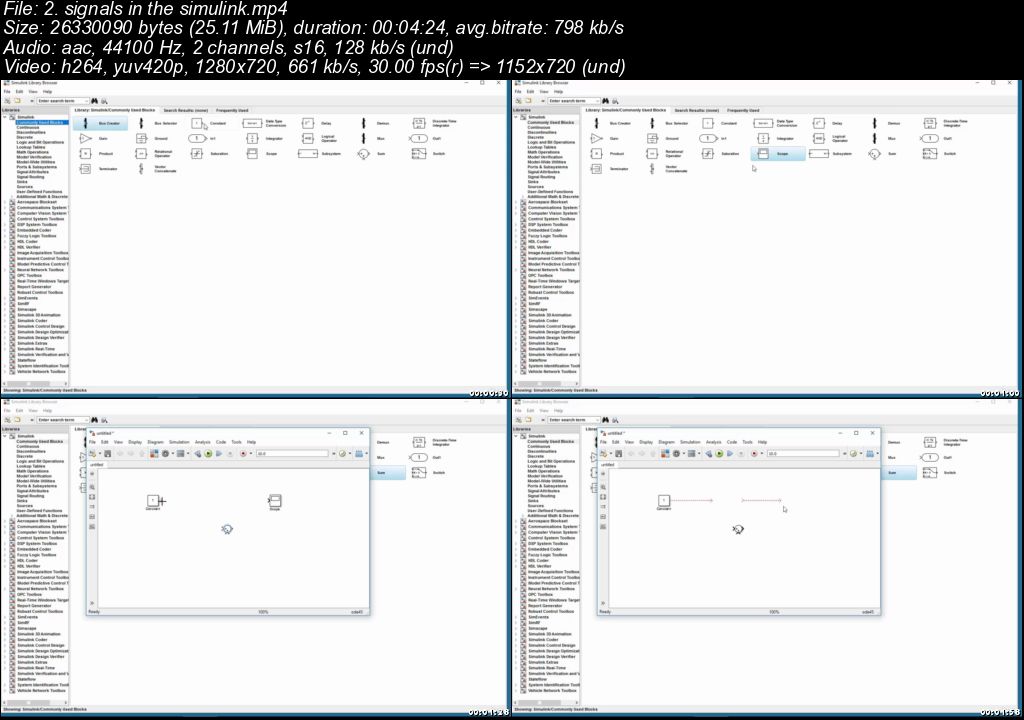Select the Product block in top-left frame
1024x720 pixels.
point(96,154)
